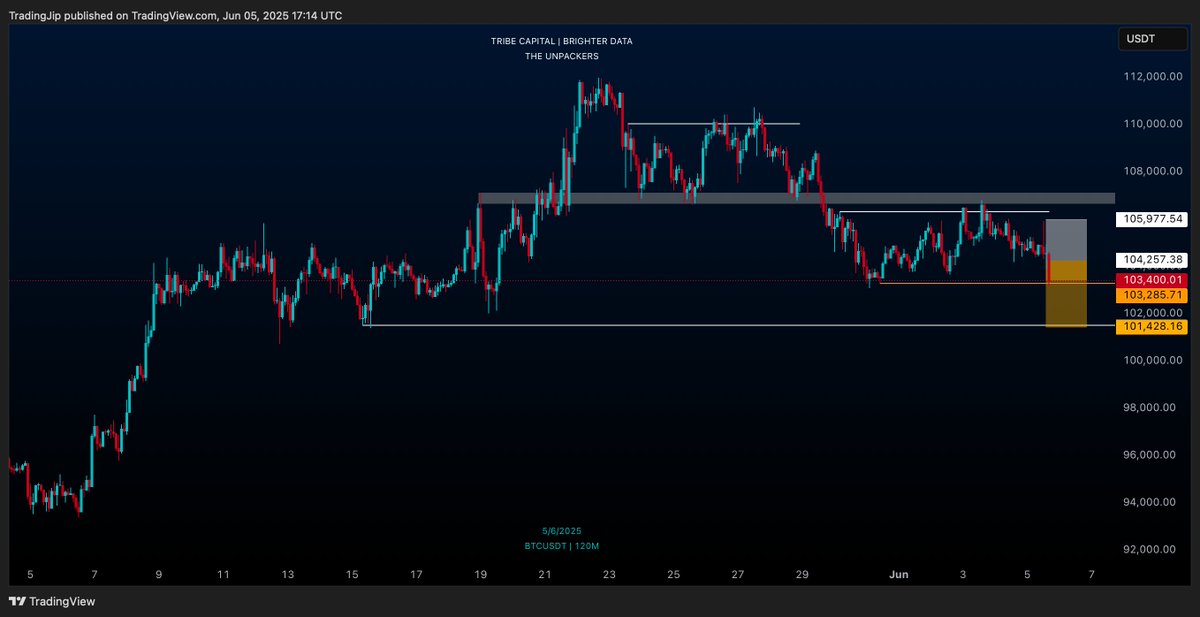Click the red 103,400.01 current price label
The height and width of the screenshot is (617, 1200).
1152,281
